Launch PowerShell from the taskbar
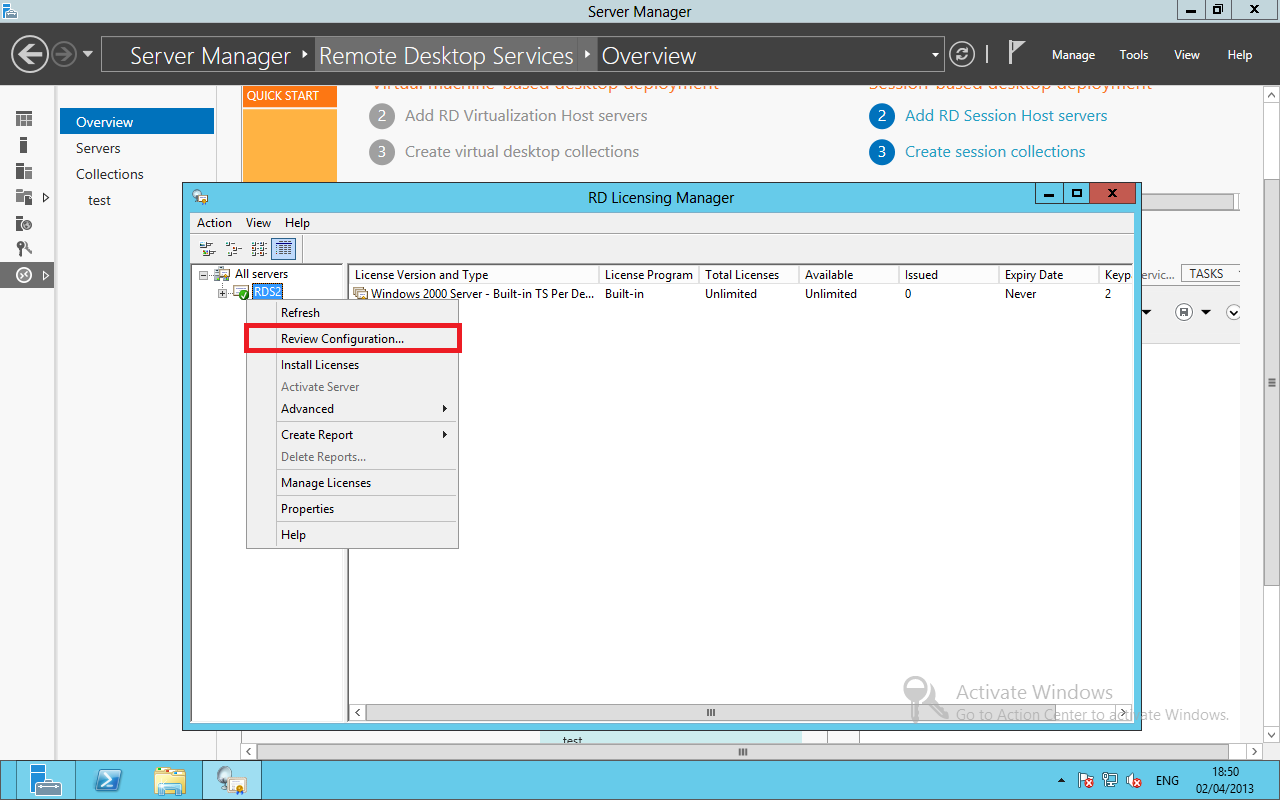 click(x=108, y=780)
